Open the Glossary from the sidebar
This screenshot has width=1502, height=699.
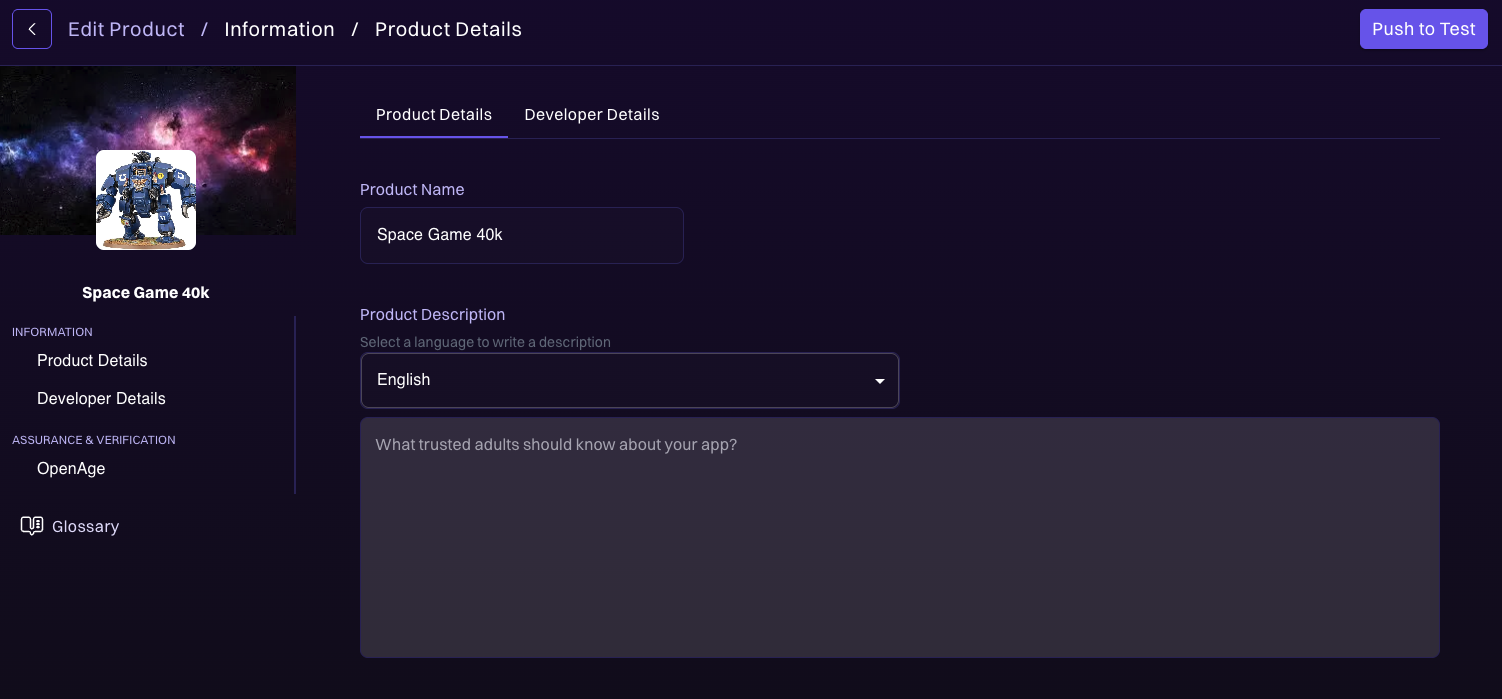coord(85,526)
